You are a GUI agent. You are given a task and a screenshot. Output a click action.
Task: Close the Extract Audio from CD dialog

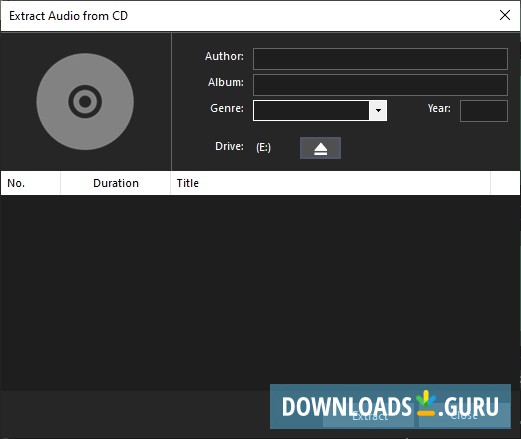coord(505,15)
